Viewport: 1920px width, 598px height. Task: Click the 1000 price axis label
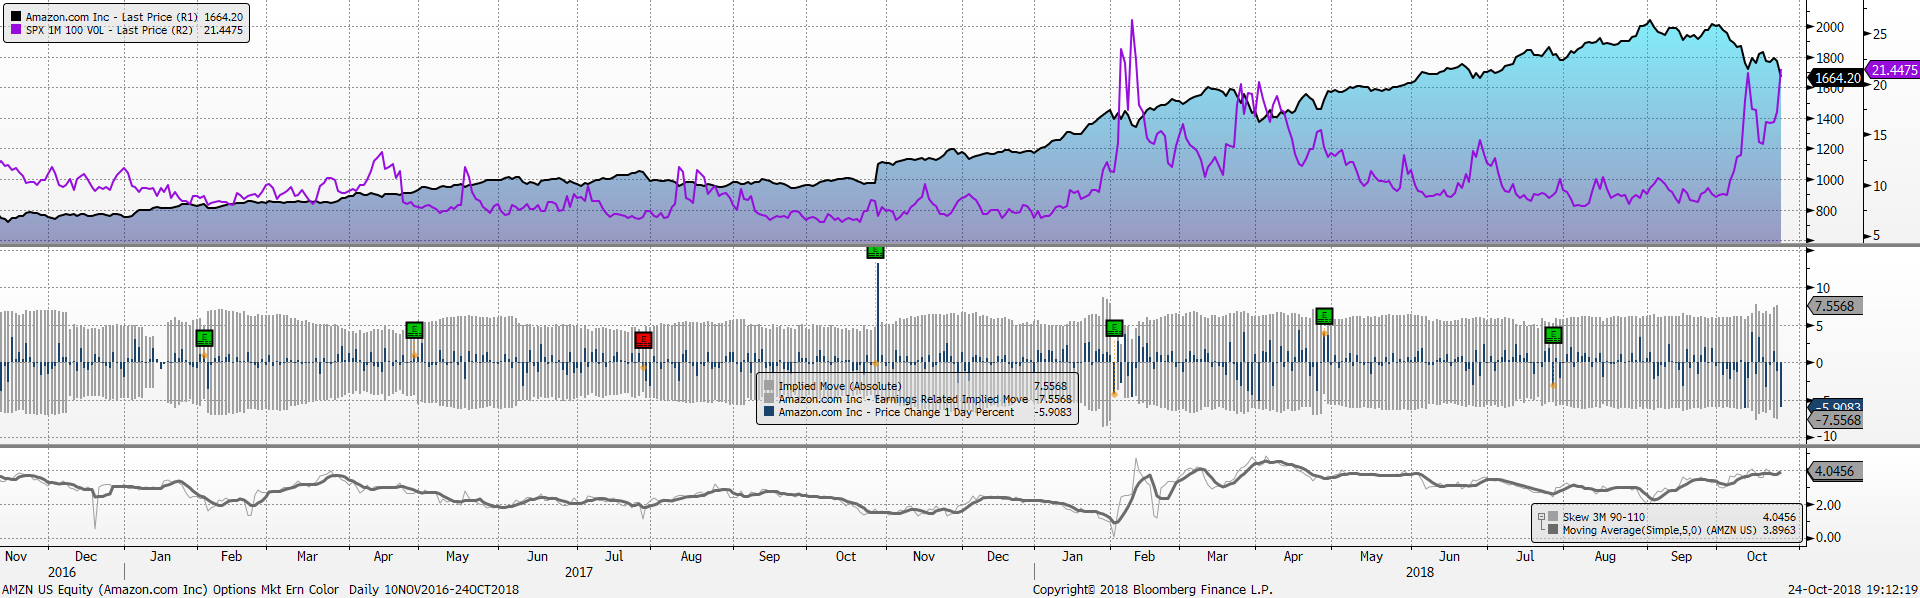pyautogui.click(x=1830, y=180)
